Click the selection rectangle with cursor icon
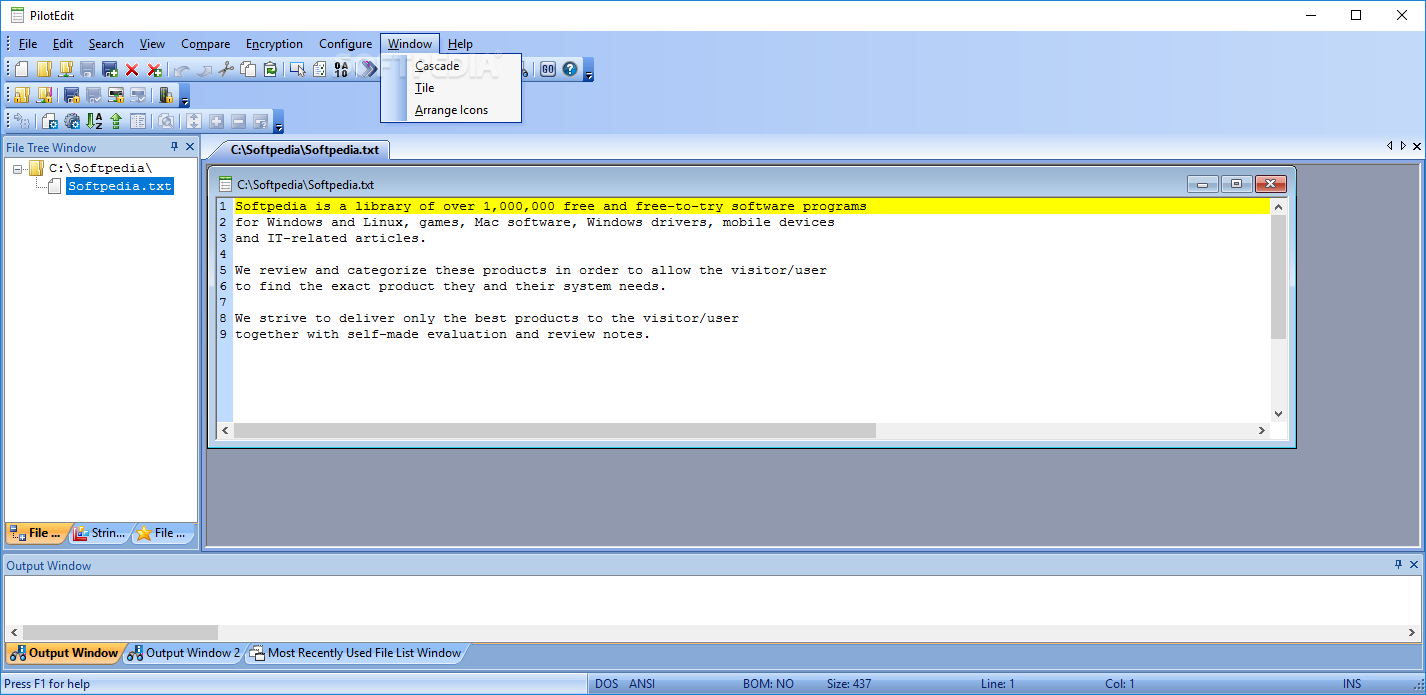The image size is (1426, 695). tap(297, 69)
